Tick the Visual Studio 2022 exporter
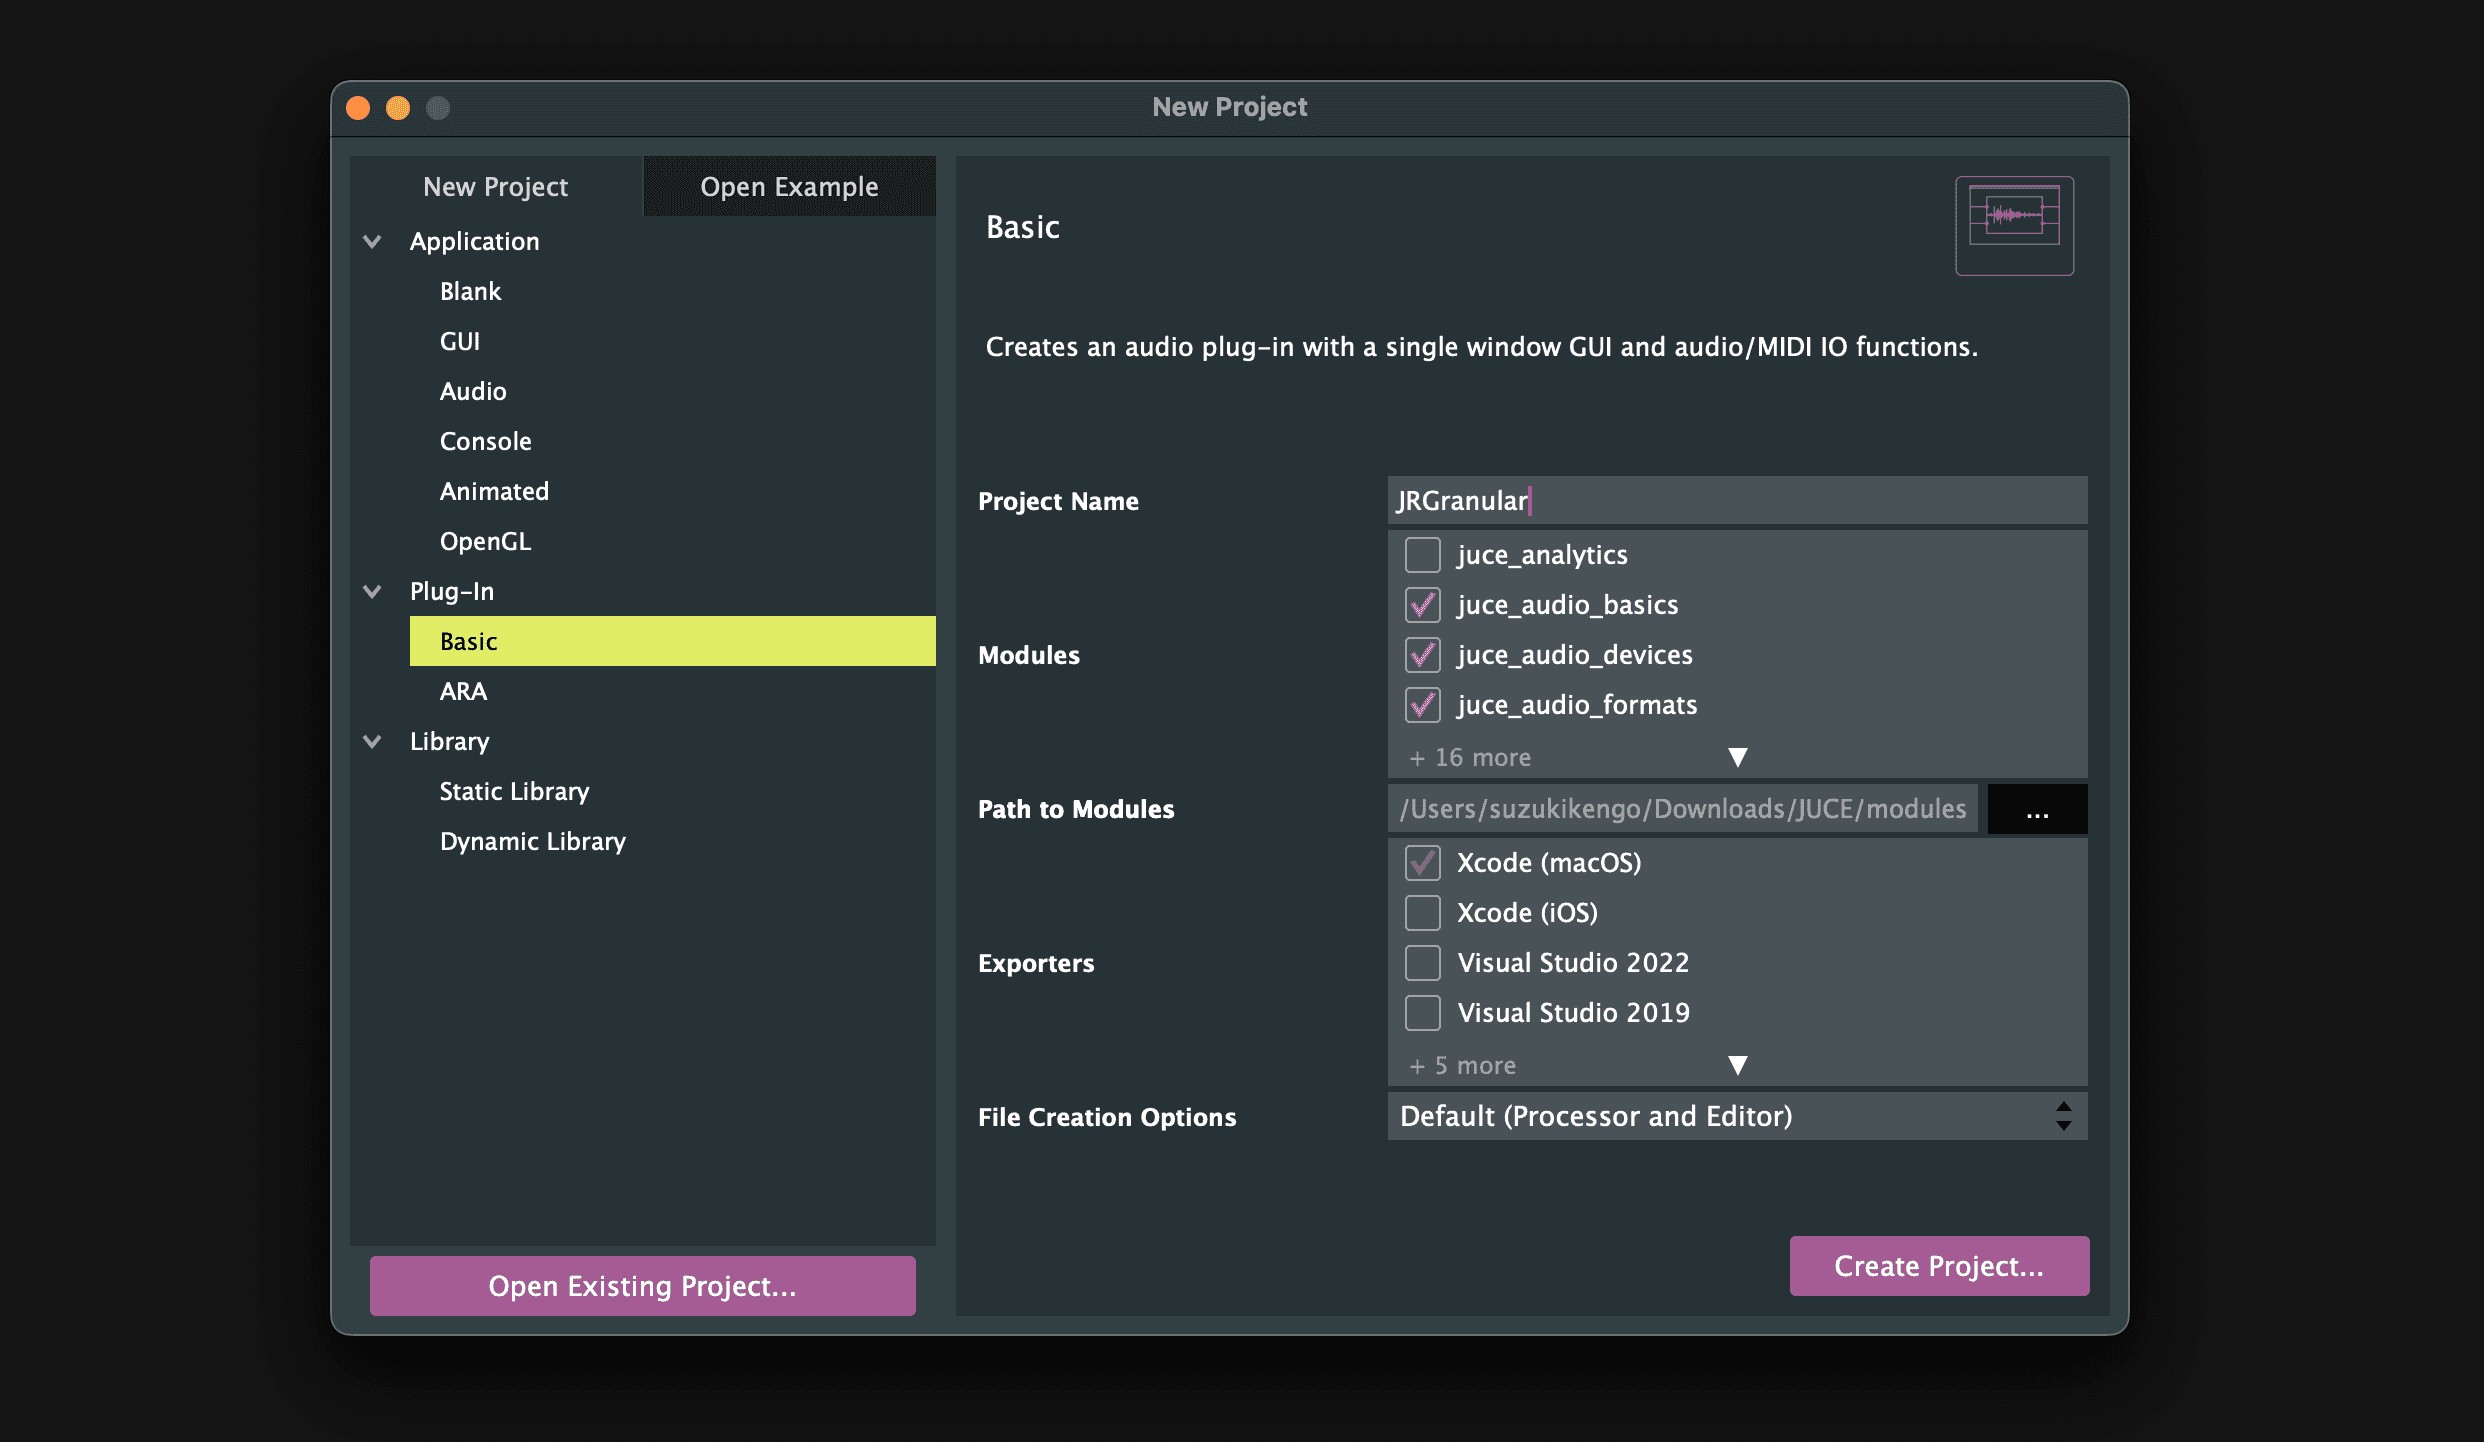The height and width of the screenshot is (1442, 2484). [1422, 963]
